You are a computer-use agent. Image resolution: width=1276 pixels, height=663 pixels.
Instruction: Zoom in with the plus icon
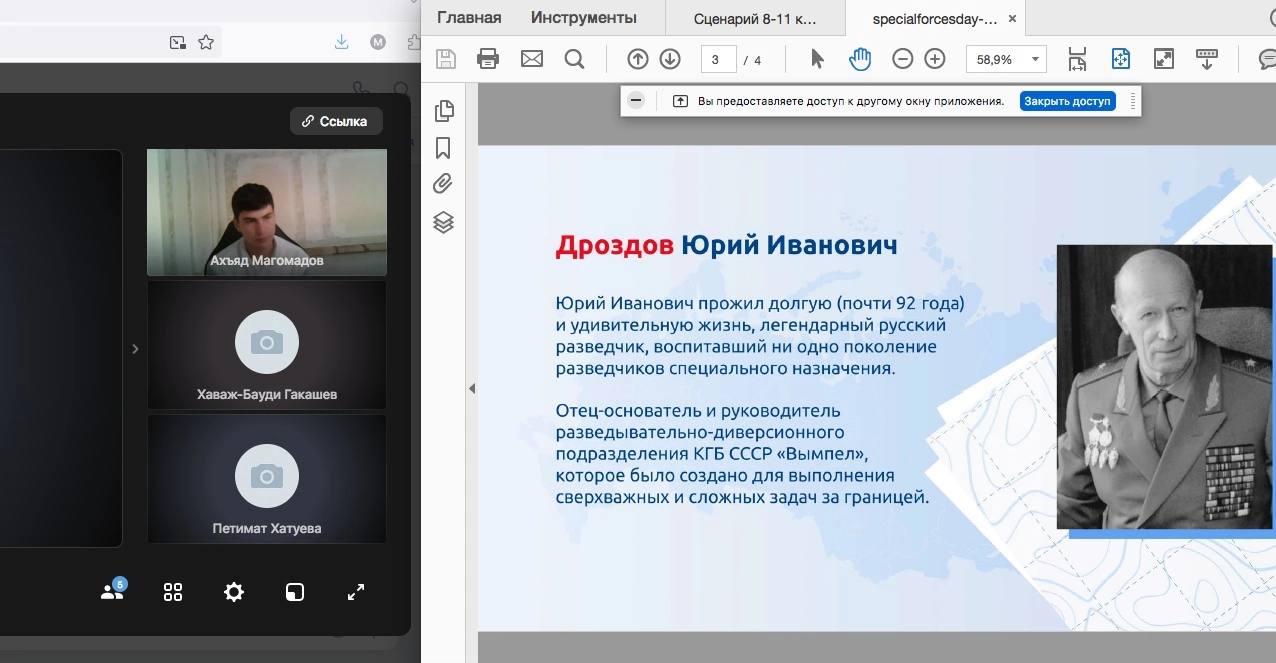tap(935, 59)
